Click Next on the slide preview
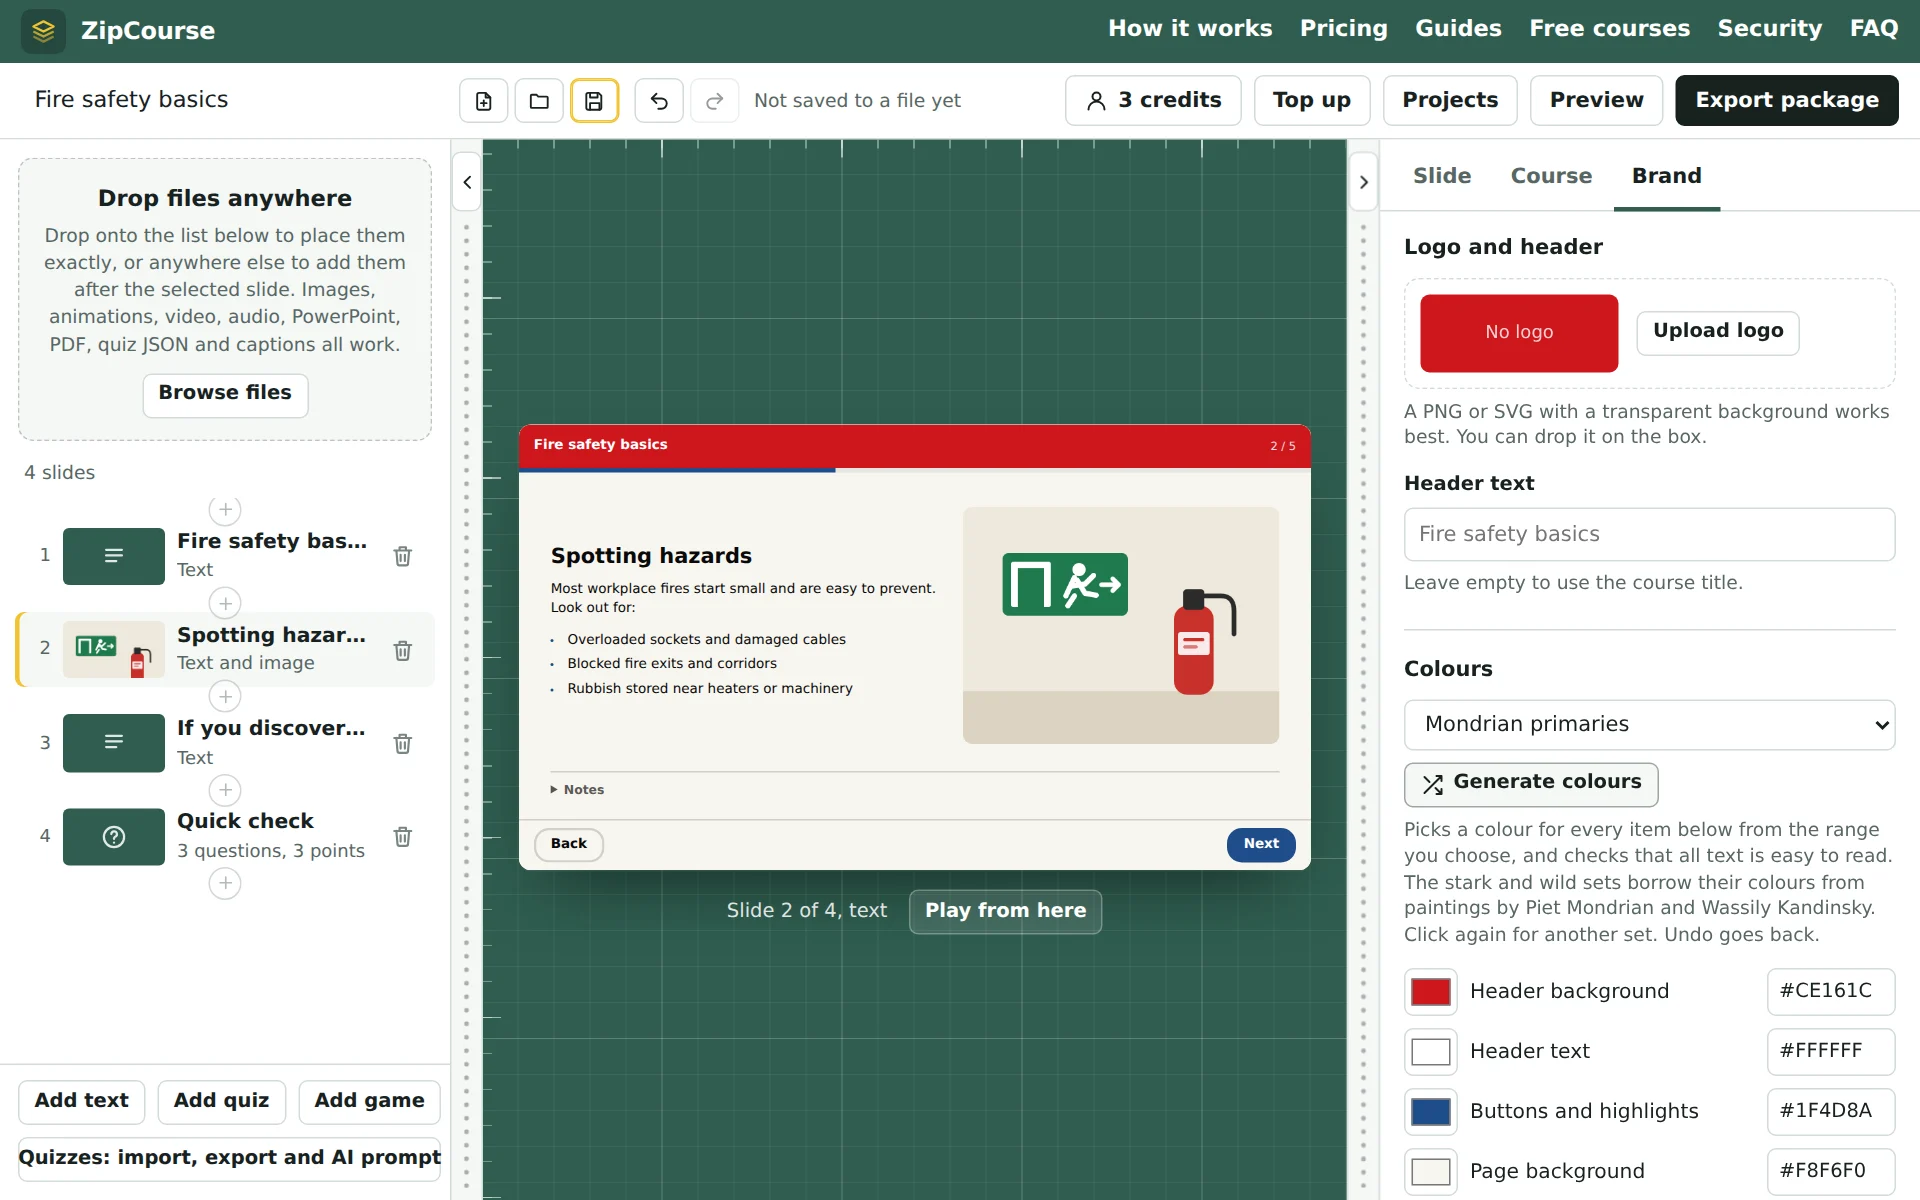This screenshot has width=1920, height=1200. point(1261,844)
